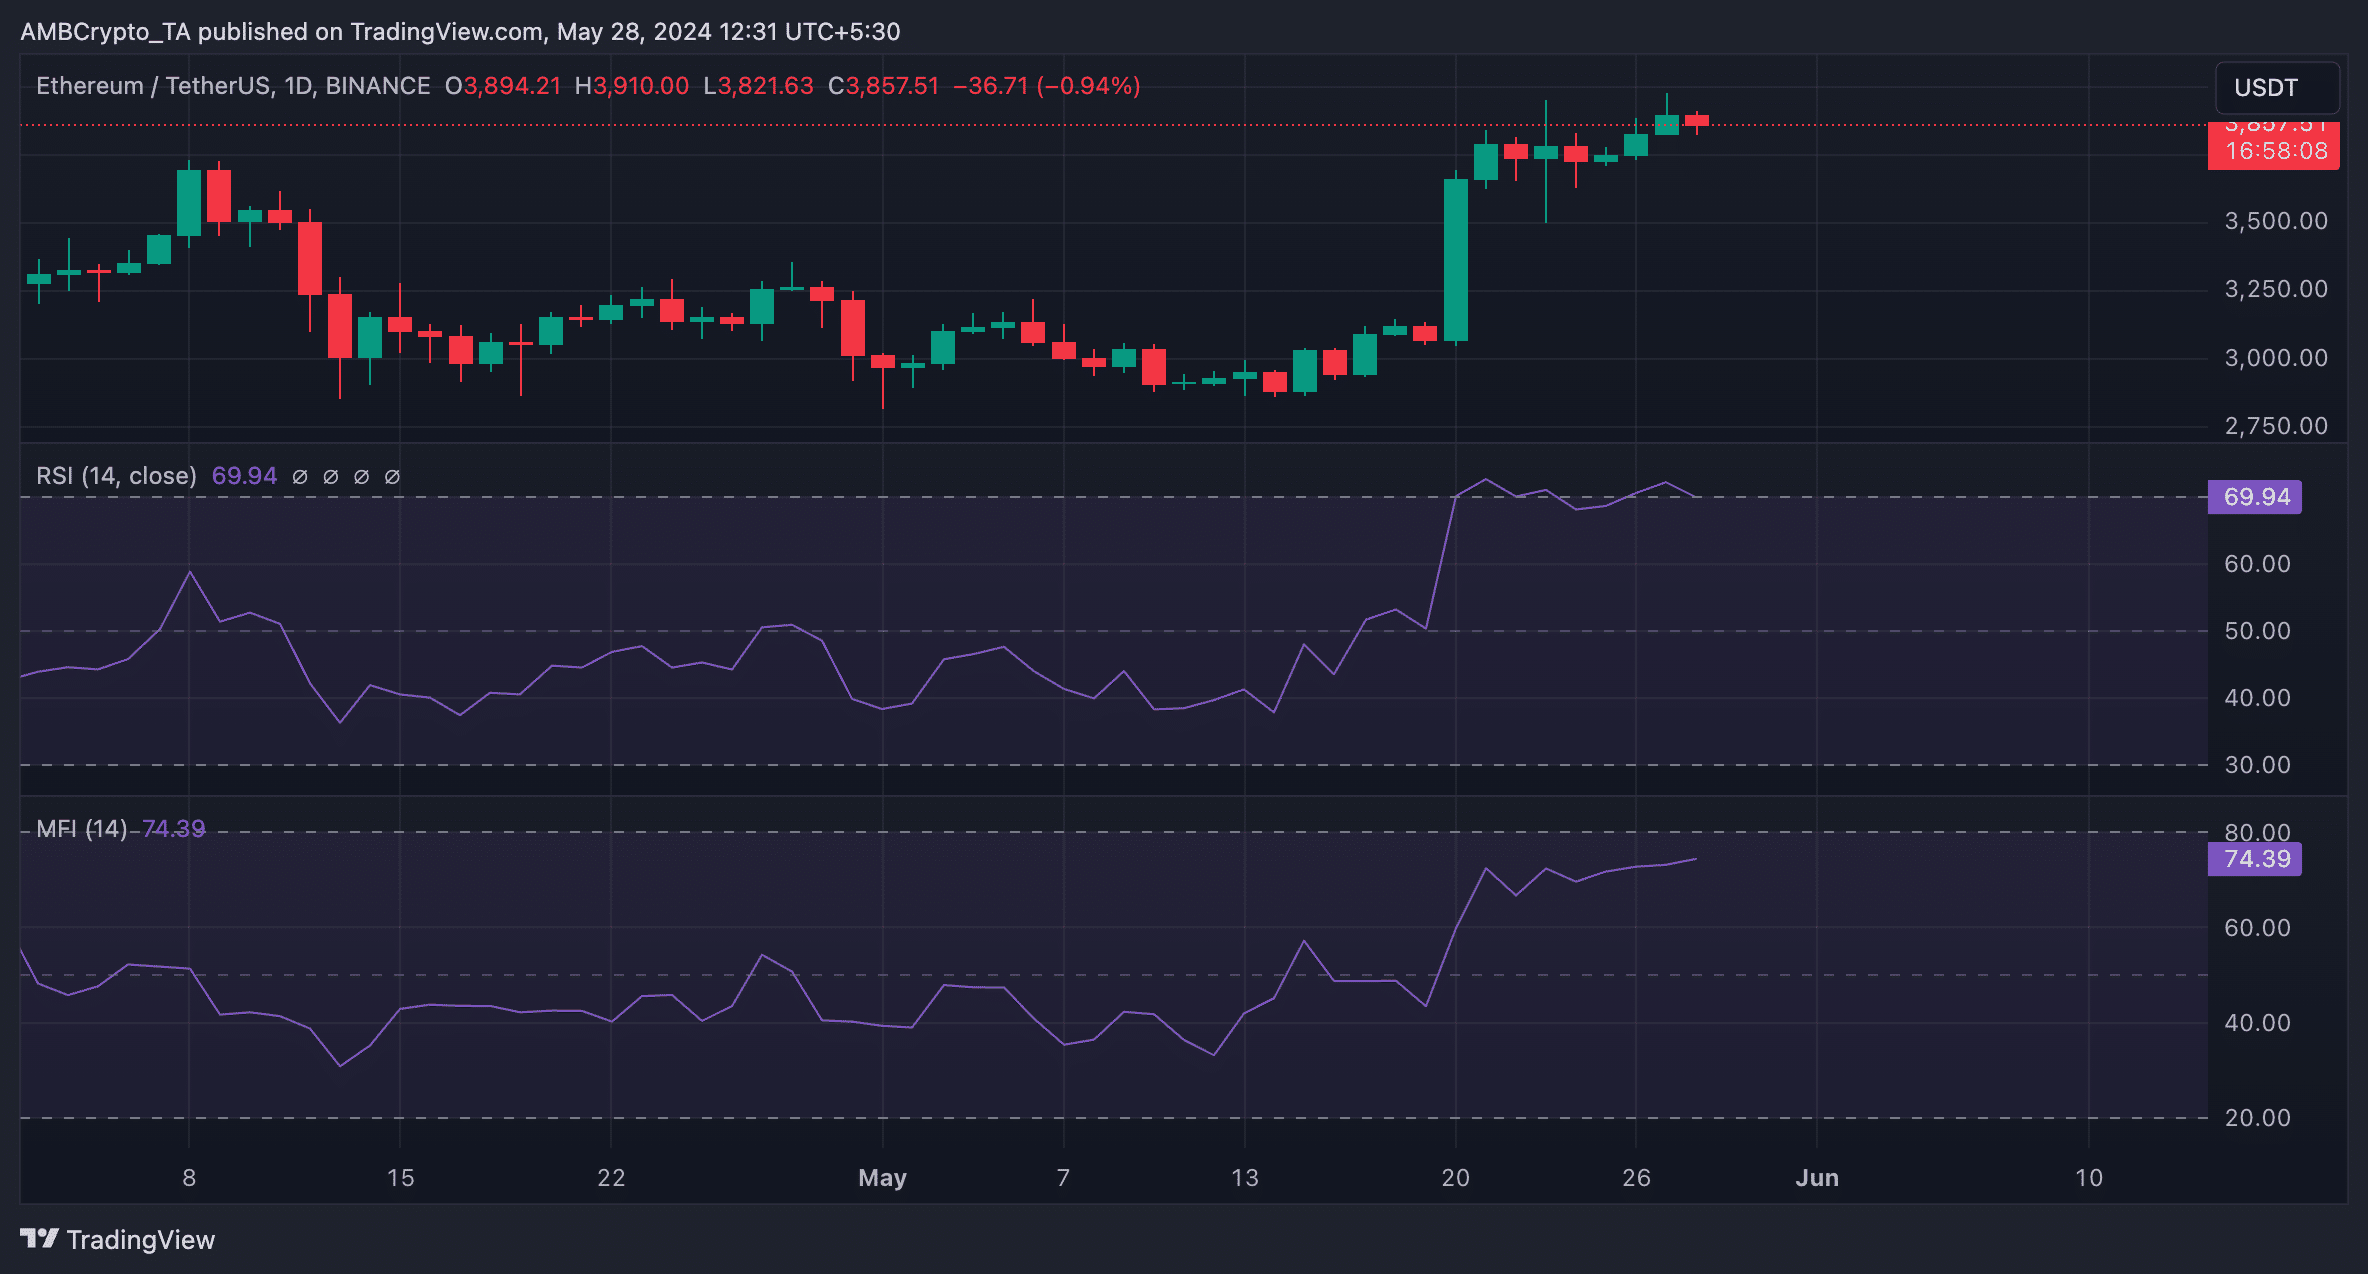The width and height of the screenshot is (2368, 1274).
Task: Click the 22 date on time axis
Action: (611, 1178)
